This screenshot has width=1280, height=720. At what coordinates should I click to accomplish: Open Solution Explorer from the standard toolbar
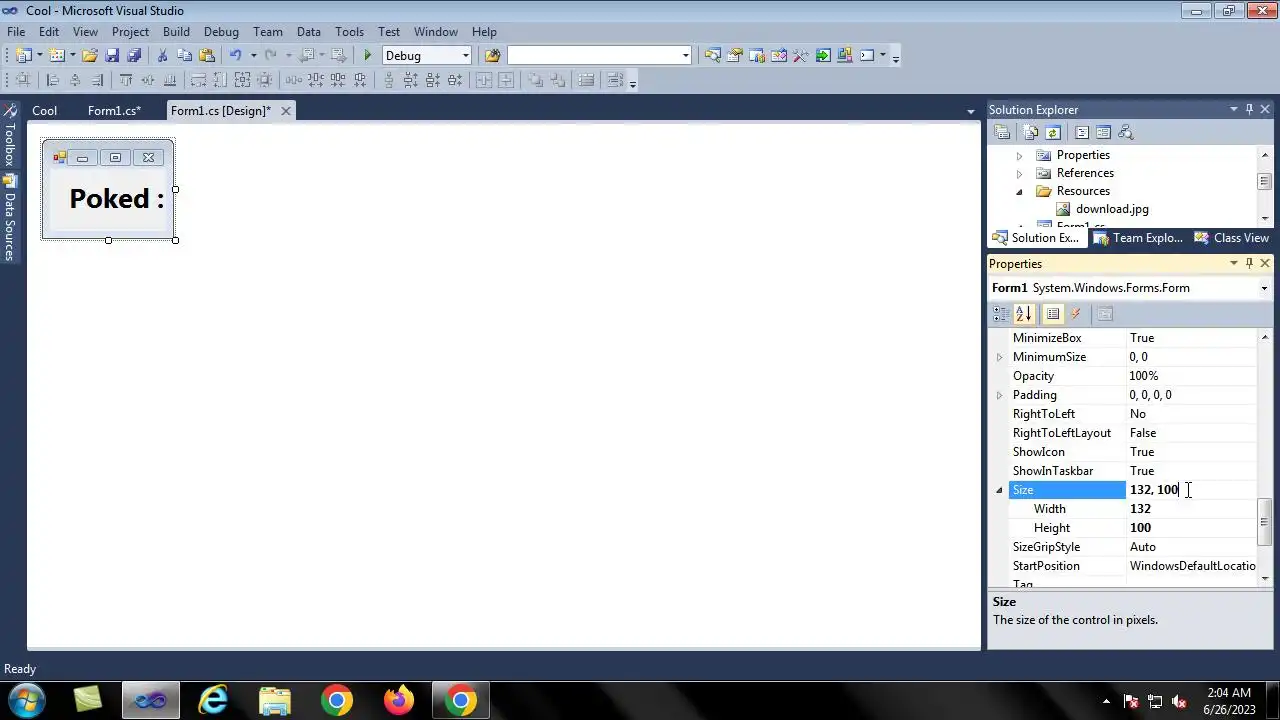[x=712, y=56]
